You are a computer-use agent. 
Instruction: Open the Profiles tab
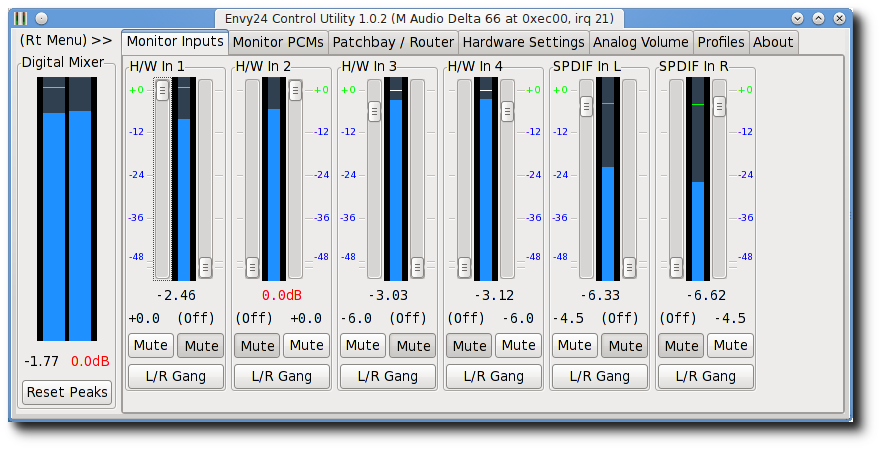click(721, 42)
